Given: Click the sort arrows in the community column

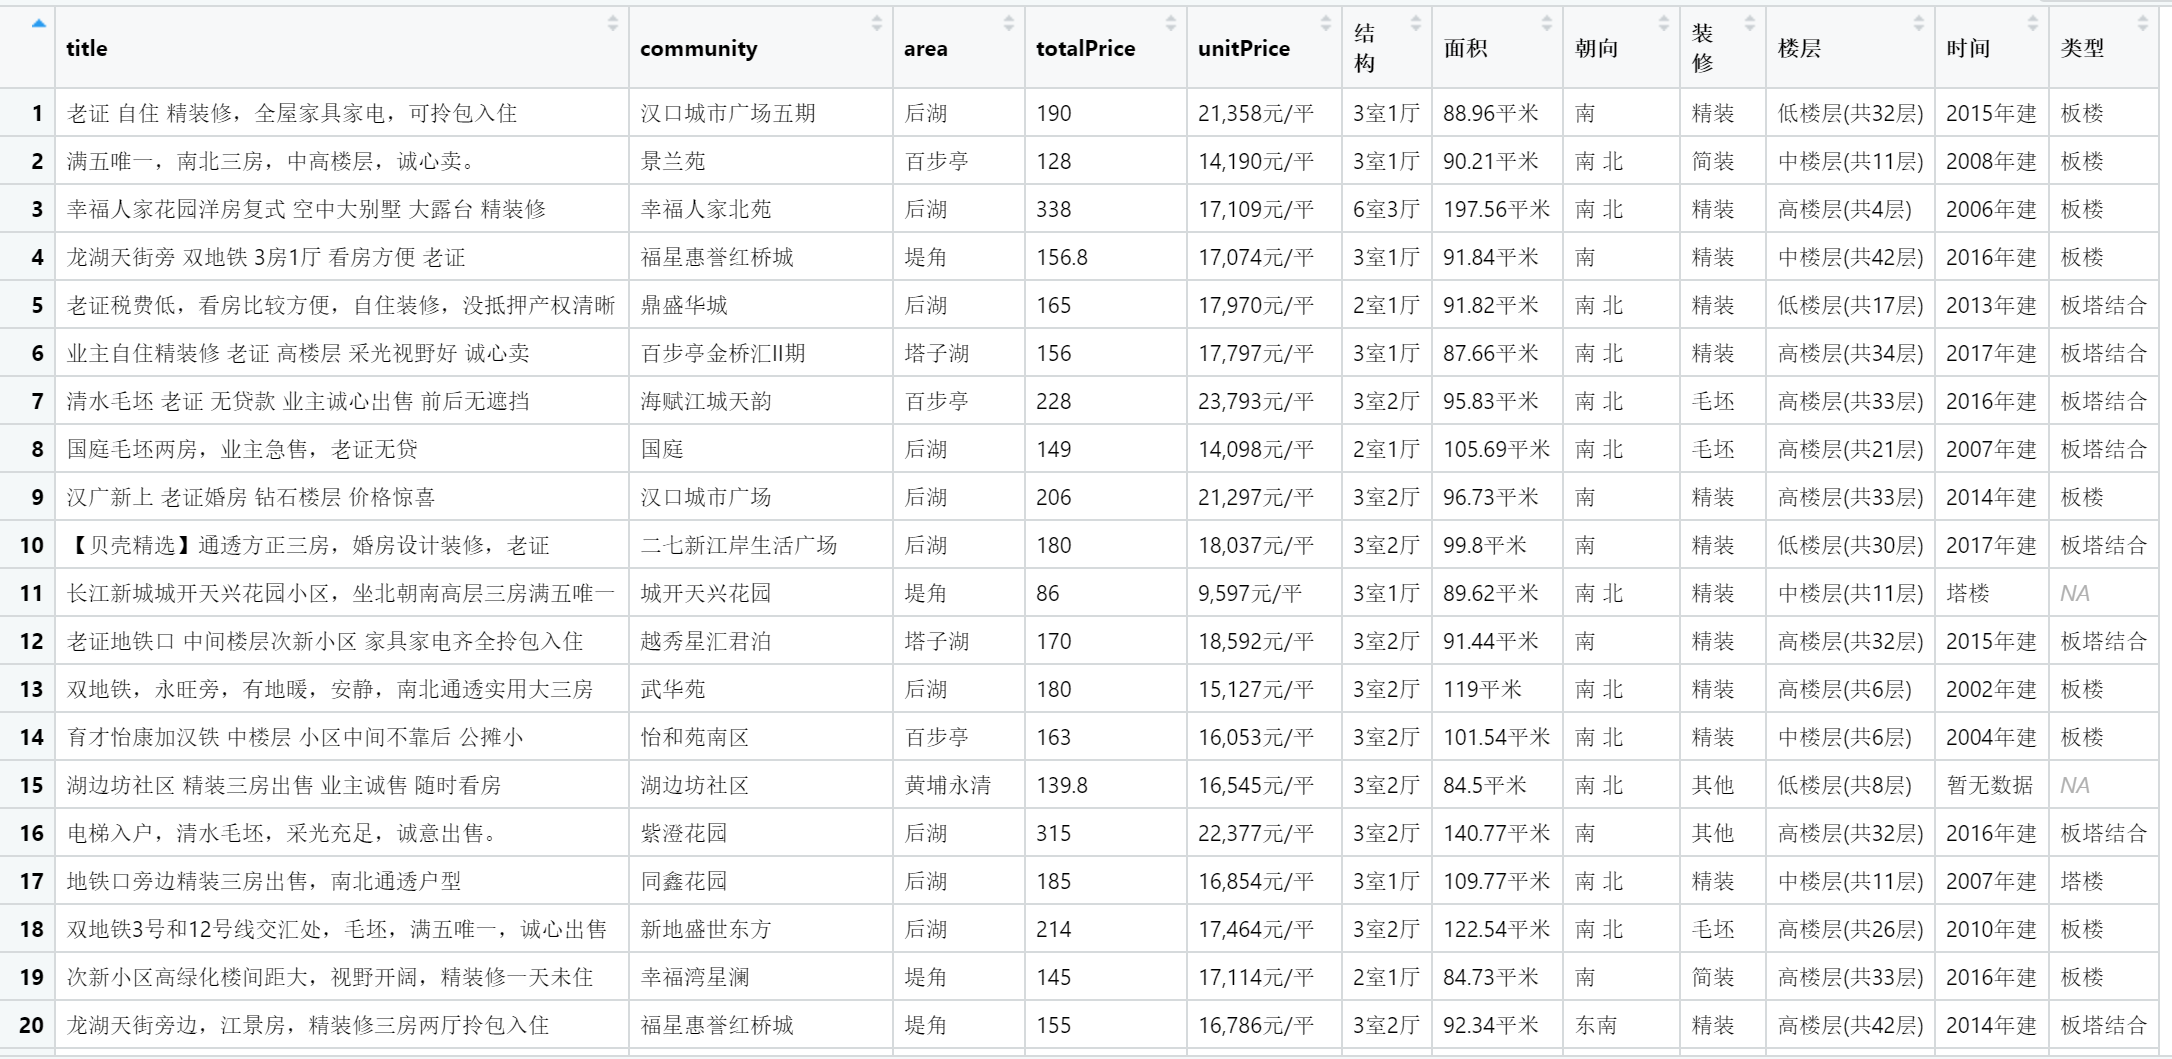Looking at the screenshot, I should (x=876, y=23).
